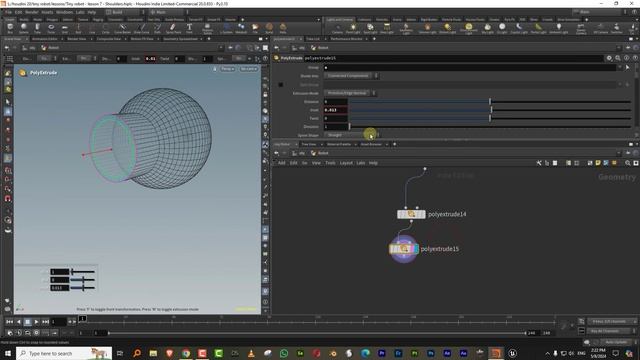
Task: Toggle the Split Group checkbox
Action: (281, 84)
